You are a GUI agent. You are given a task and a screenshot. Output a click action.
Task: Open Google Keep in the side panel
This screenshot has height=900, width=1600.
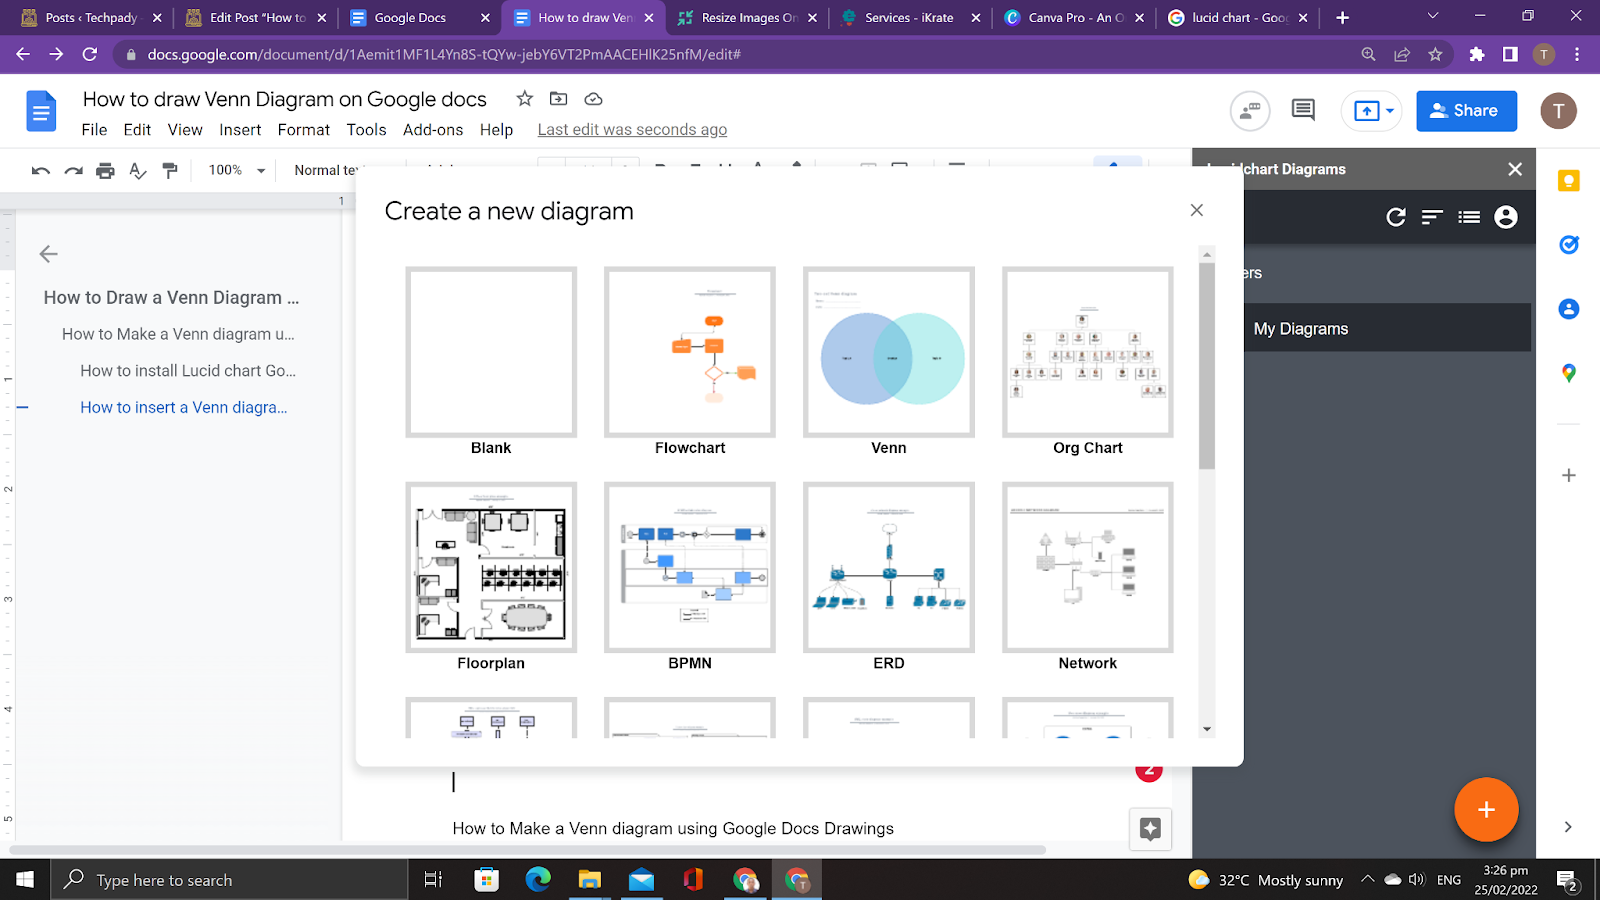coord(1568,181)
